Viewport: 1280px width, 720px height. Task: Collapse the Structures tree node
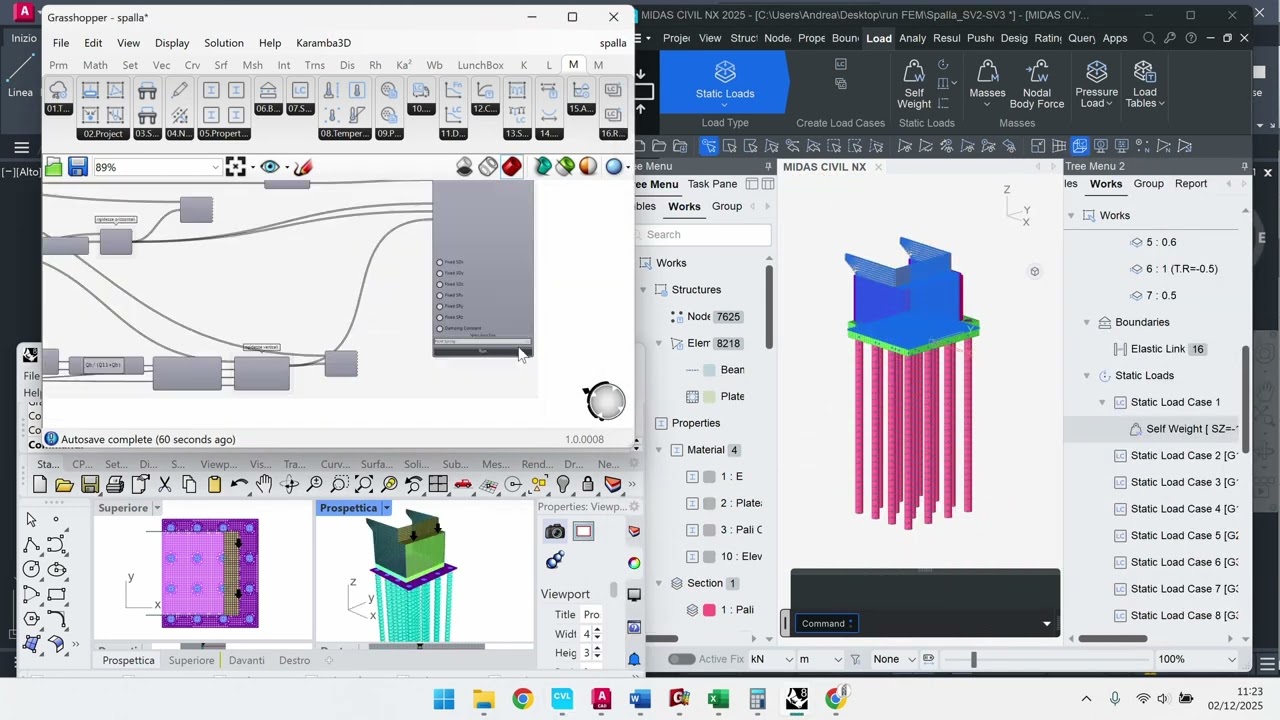[643, 290]
